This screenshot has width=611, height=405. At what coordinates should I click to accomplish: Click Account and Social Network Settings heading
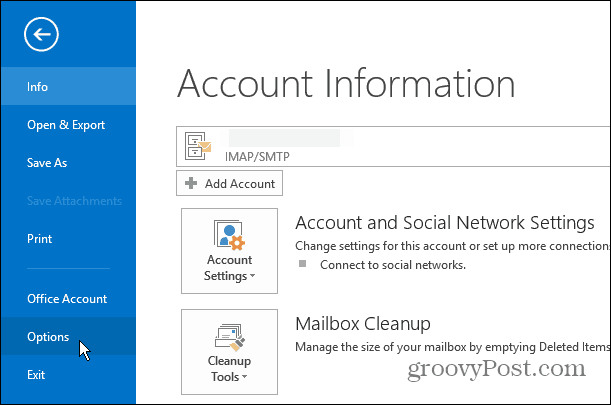445,223
